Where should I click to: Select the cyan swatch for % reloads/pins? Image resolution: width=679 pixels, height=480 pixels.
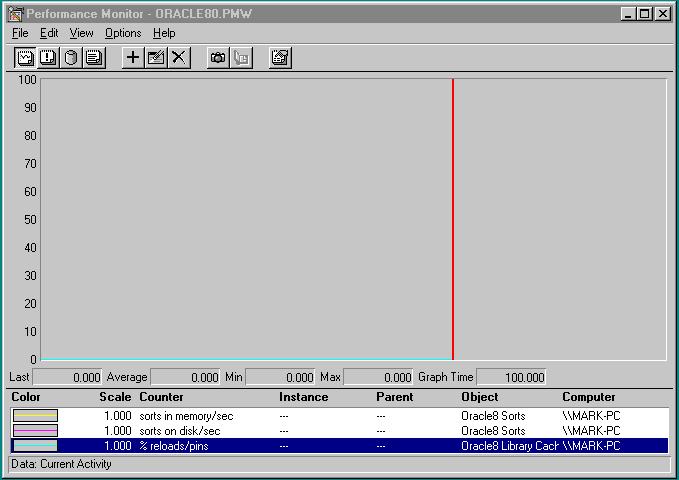point(35,446)
